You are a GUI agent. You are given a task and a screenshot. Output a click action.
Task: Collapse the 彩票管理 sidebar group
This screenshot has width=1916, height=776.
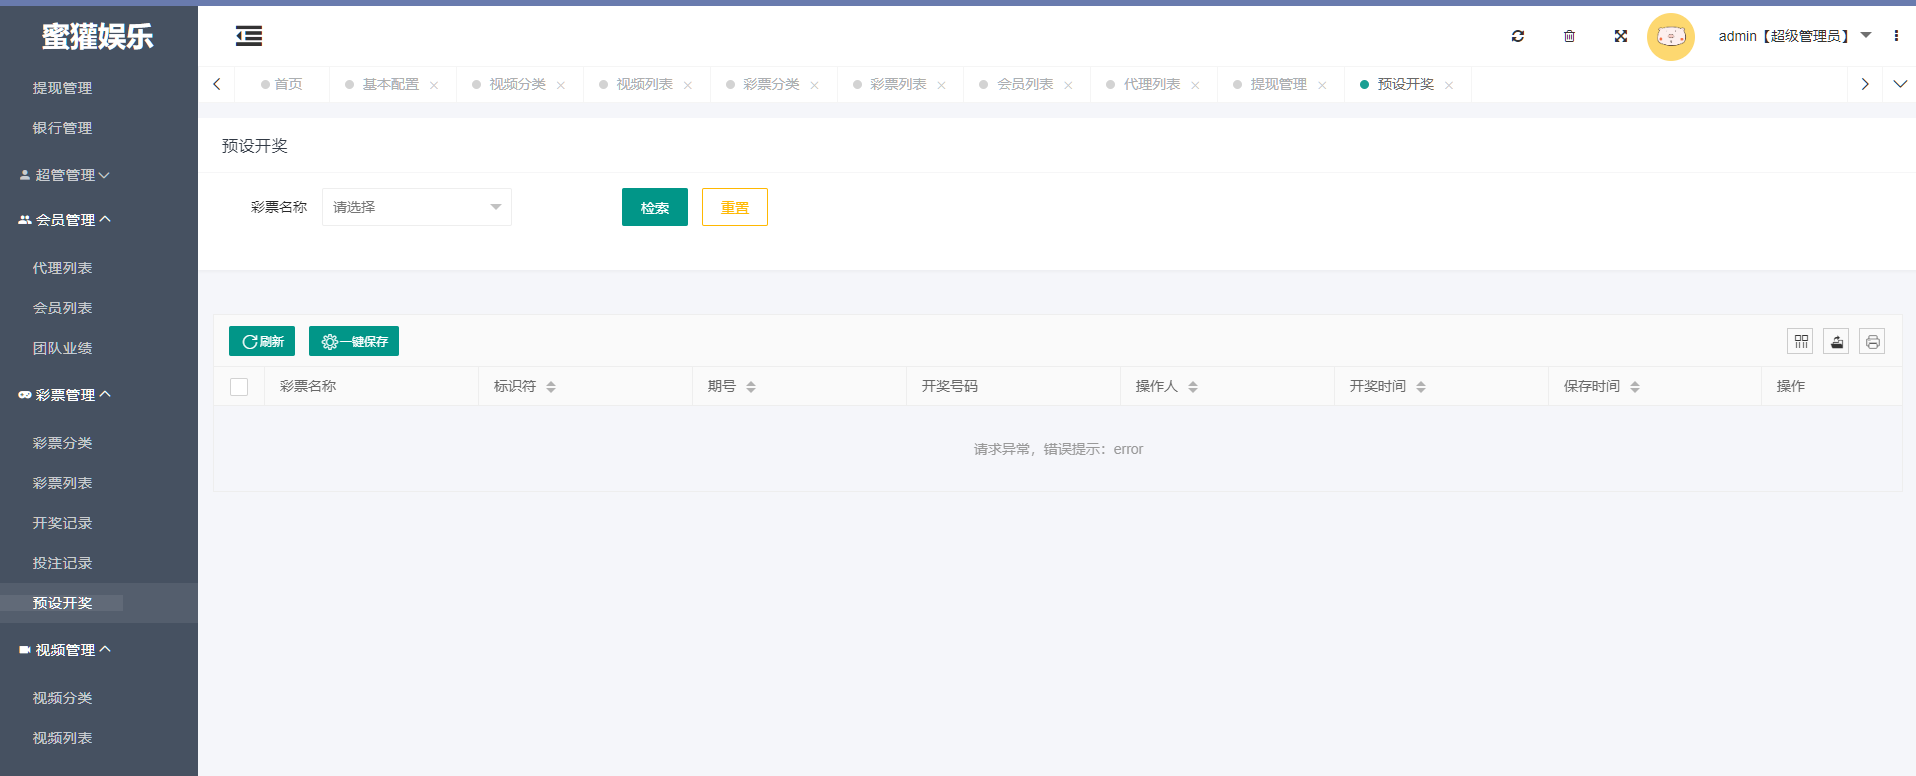(66, 395)
